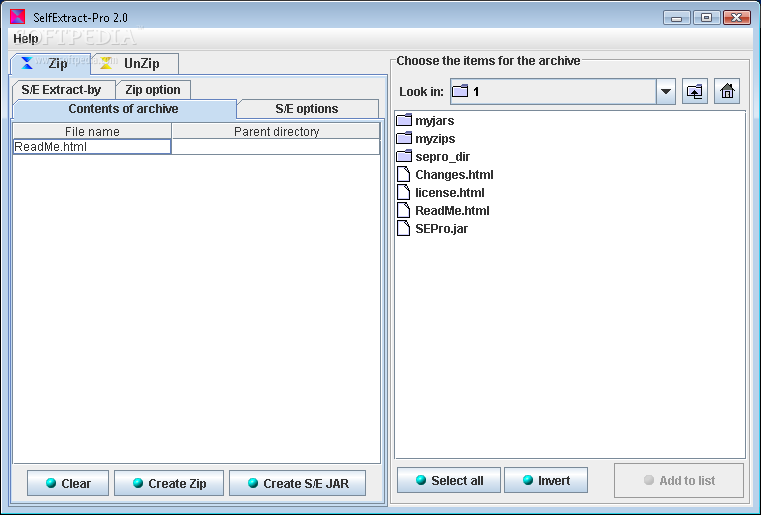Open the S/E options tab
The width and height of the screenshot is (761, 515).
(307, 109)
